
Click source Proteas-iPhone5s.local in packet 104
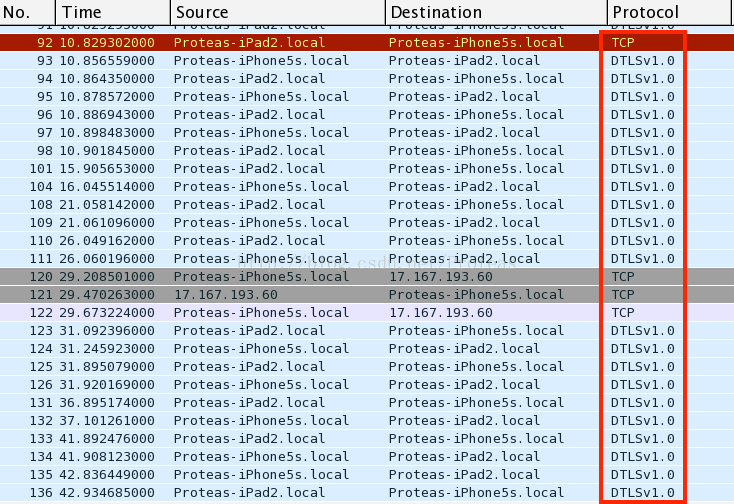click(261, 187)
